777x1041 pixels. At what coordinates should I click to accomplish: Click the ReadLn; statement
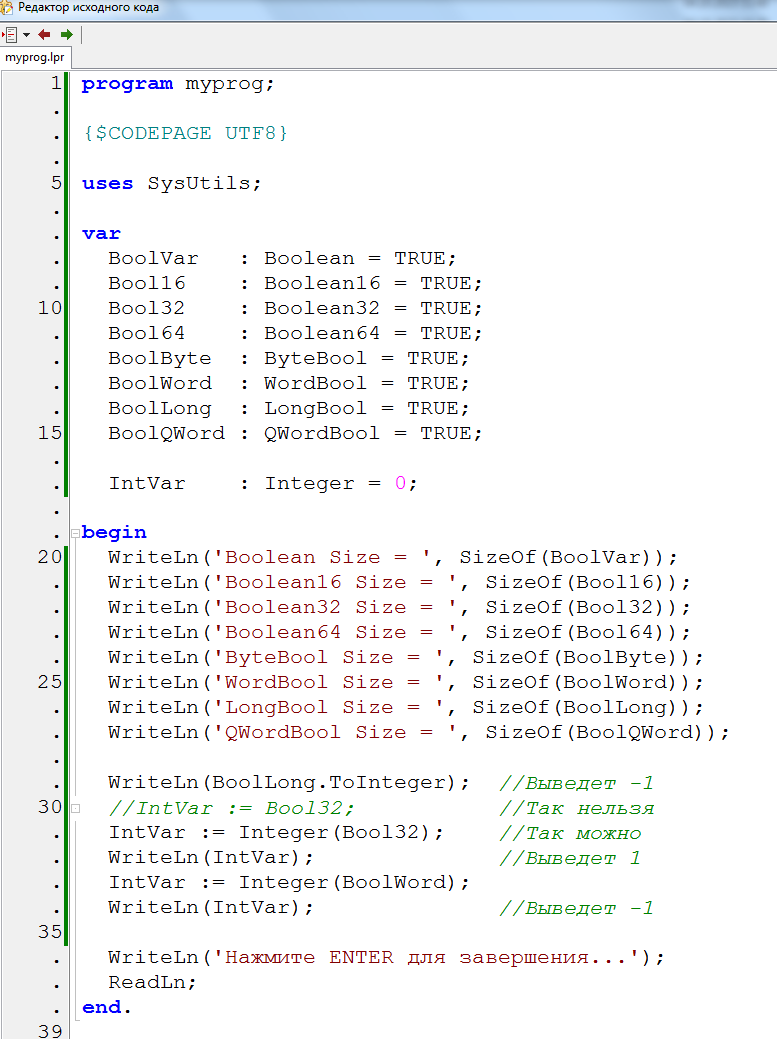(x=152, y=983)
